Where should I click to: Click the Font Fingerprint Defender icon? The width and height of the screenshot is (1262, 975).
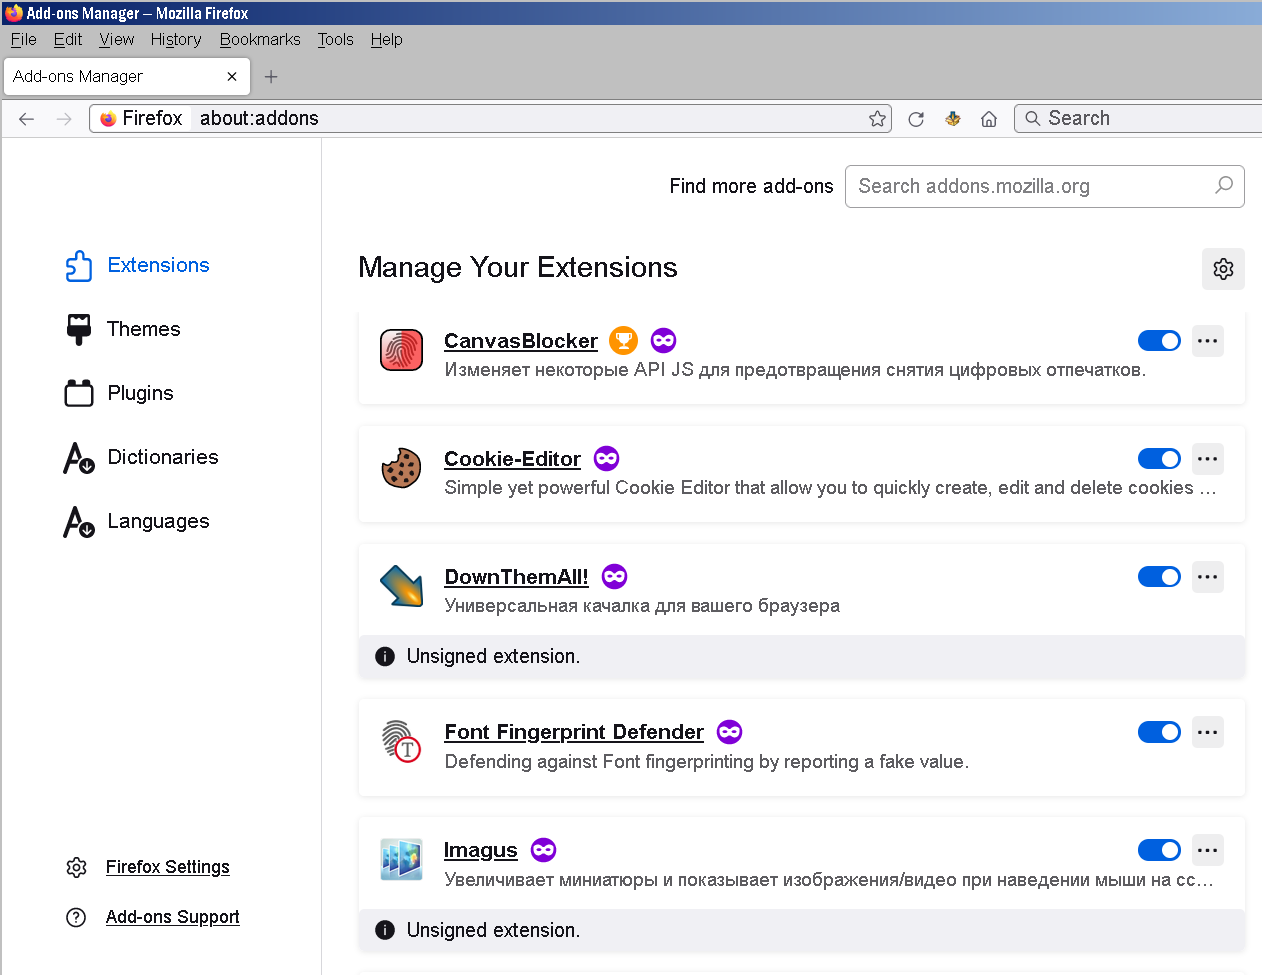pyautogui.click(x=401, y=741)
